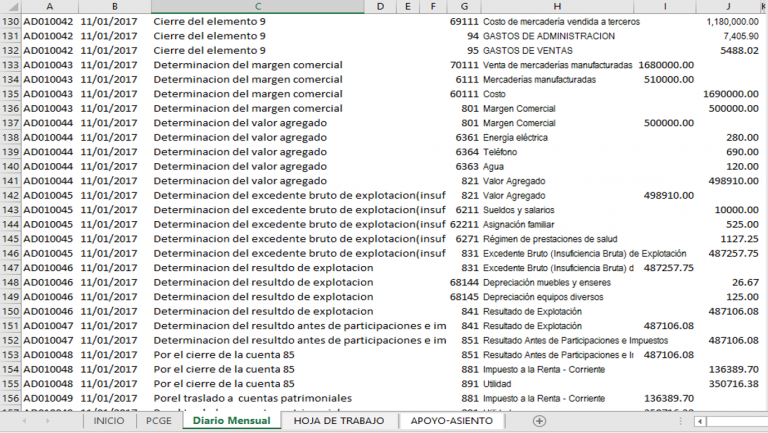Select column A header

pyautogui.click(x=49, y=6)
